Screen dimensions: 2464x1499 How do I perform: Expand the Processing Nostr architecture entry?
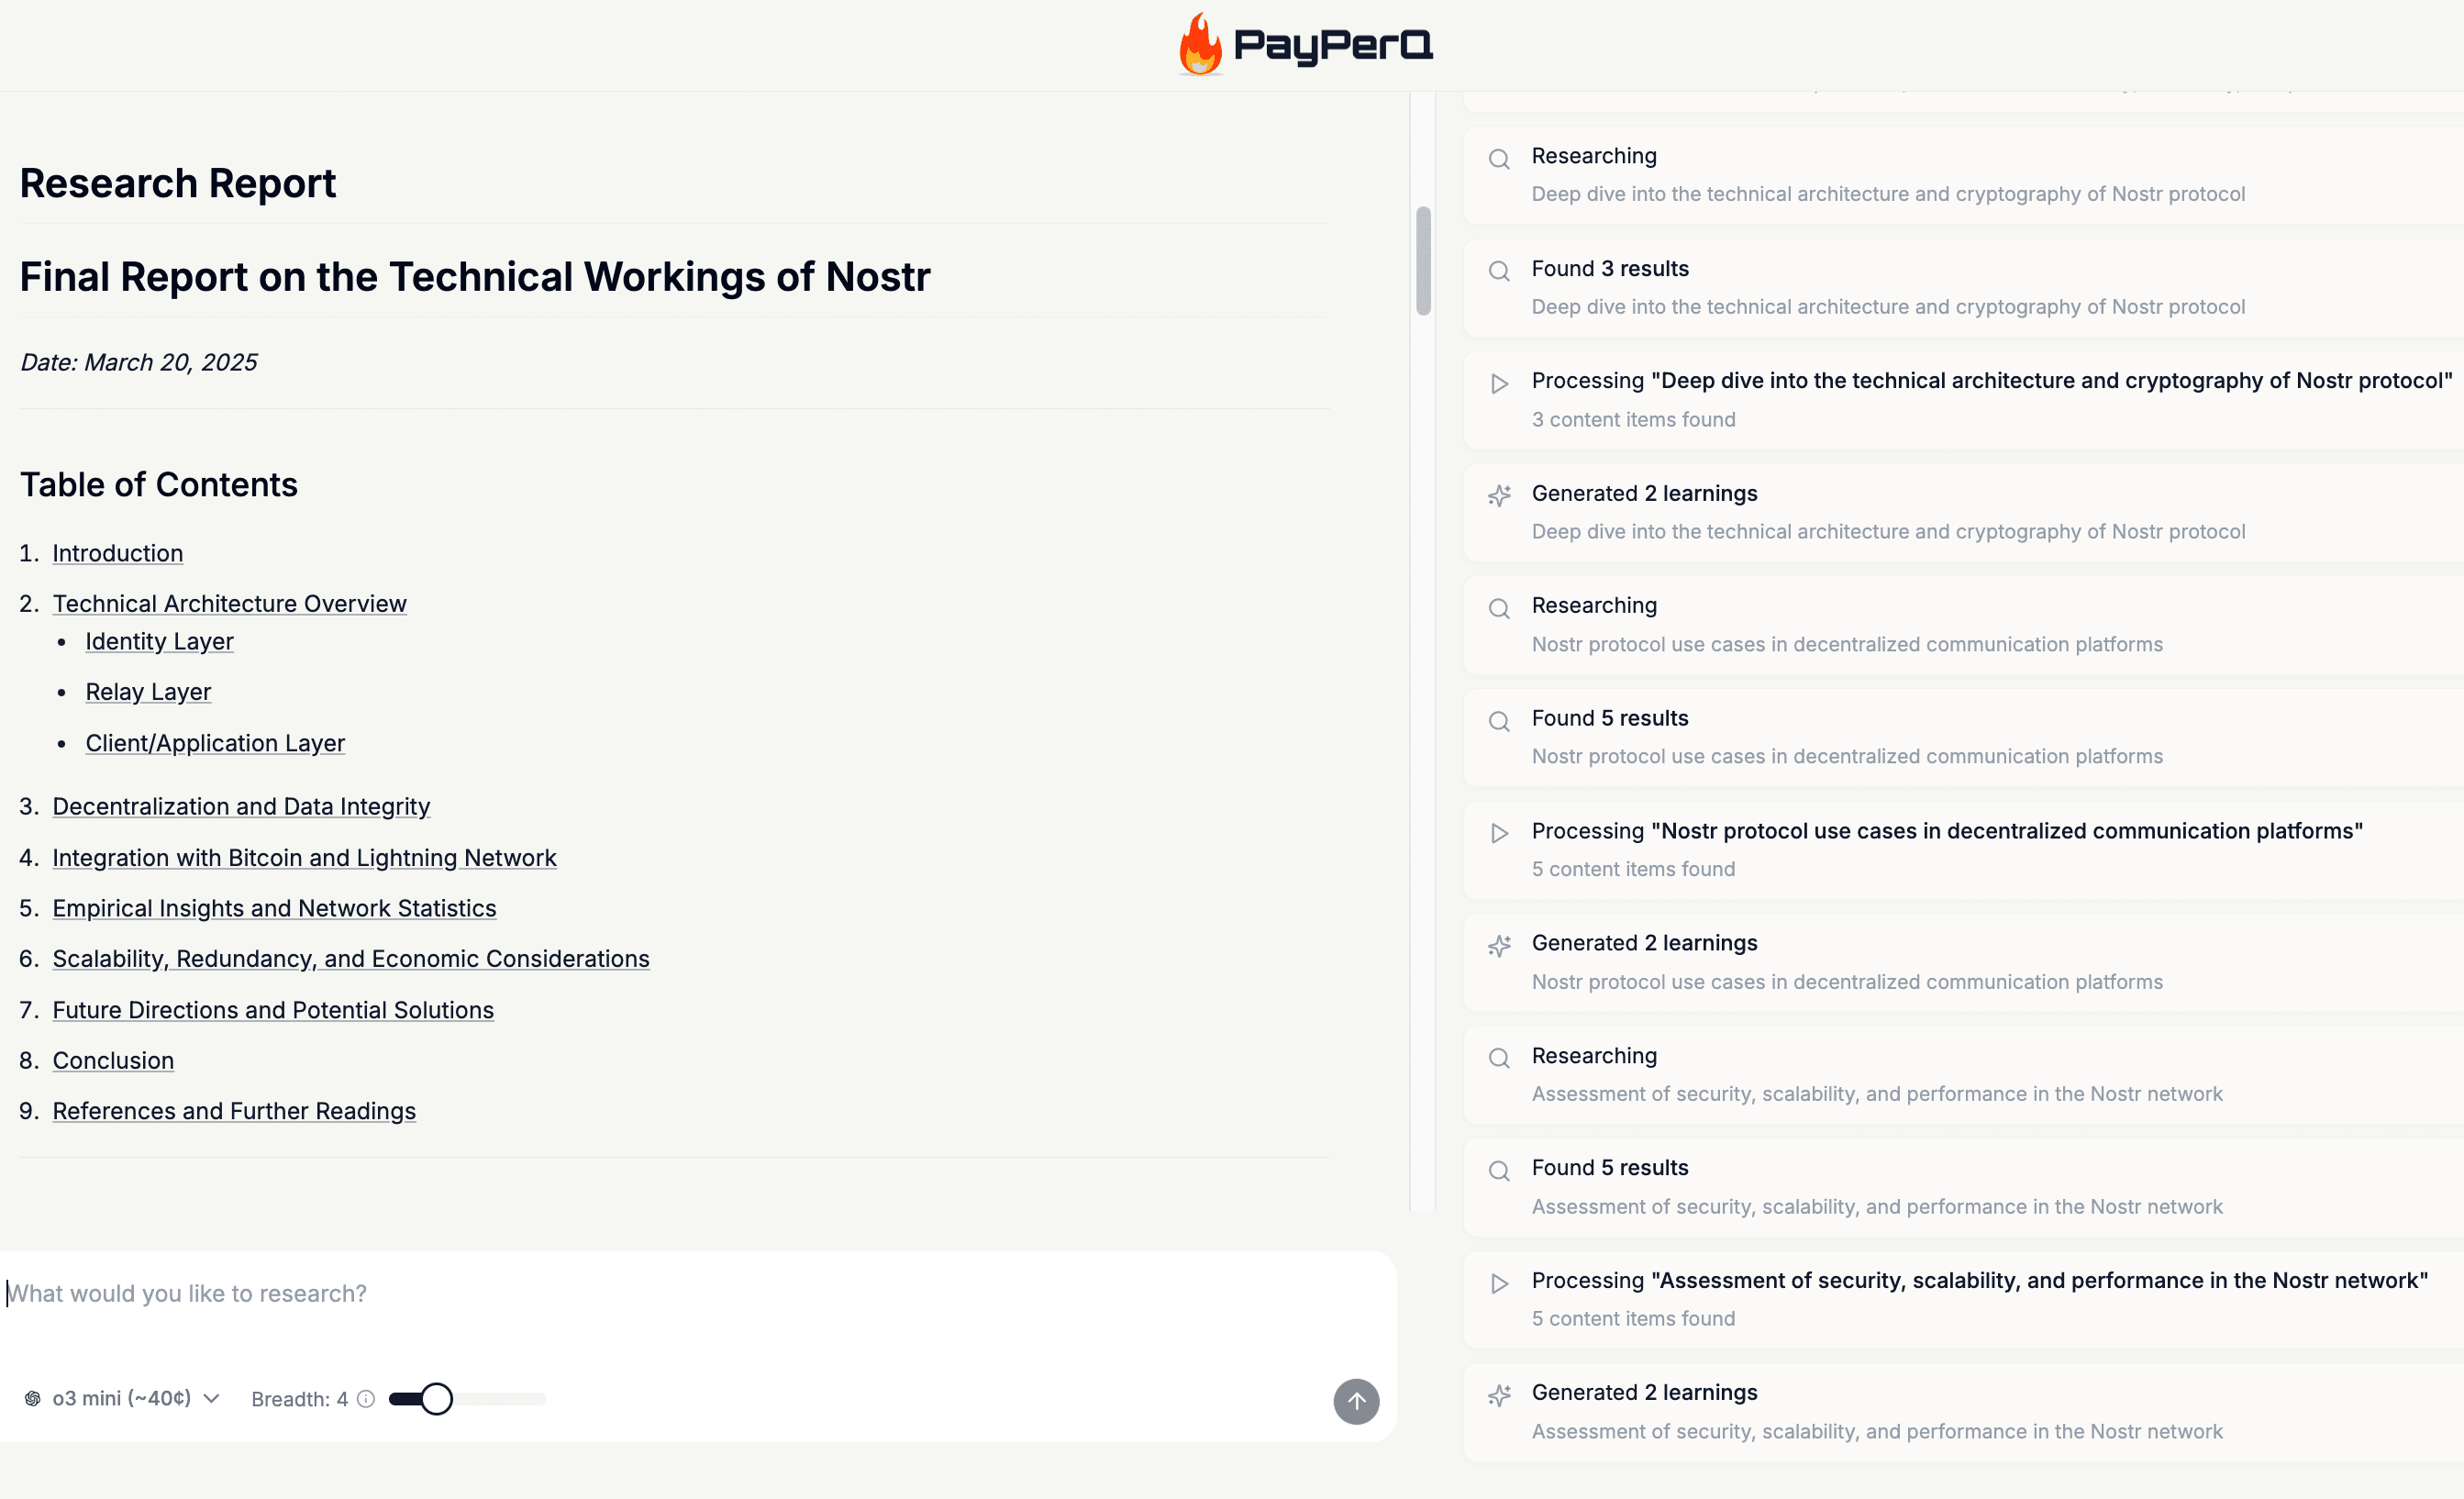click(x=1498, y=384)
